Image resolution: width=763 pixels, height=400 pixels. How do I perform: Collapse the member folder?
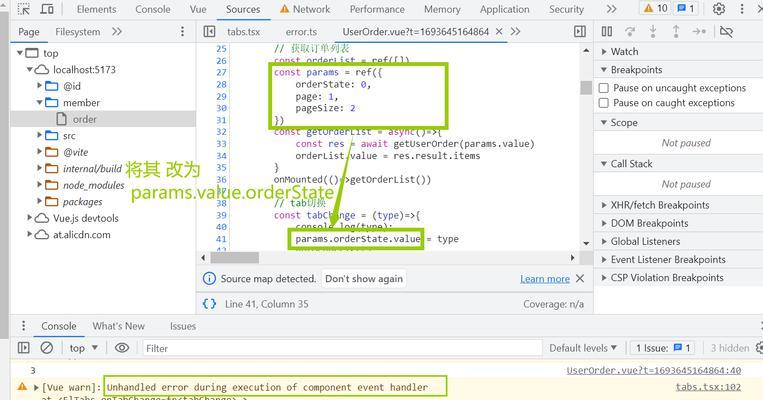pos(39,103)
